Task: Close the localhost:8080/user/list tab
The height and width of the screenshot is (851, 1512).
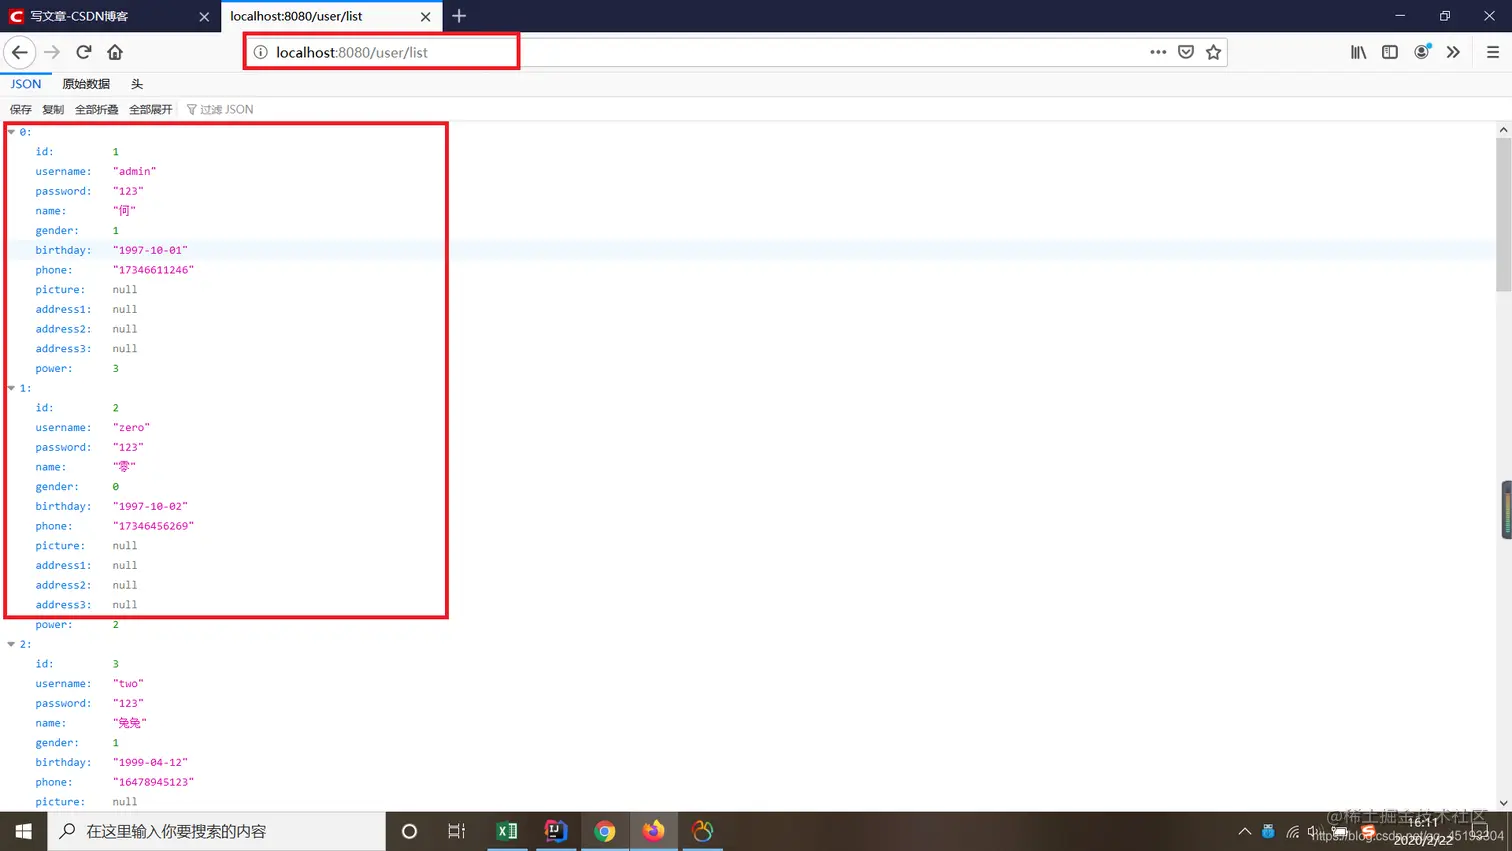Action: click(425, 17)
